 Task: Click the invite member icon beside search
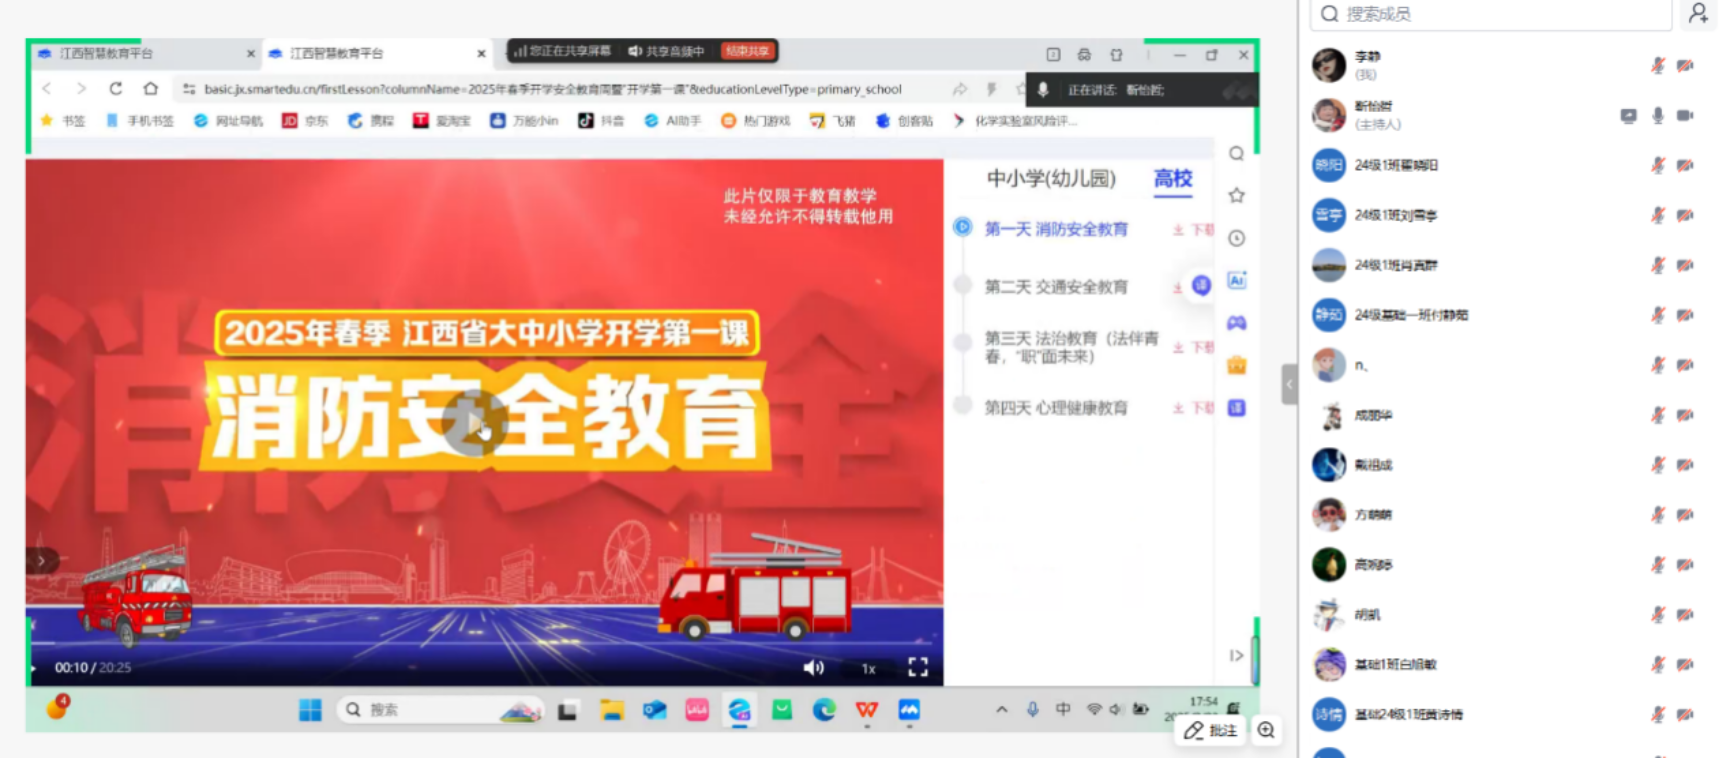[x=1698, y=13]
